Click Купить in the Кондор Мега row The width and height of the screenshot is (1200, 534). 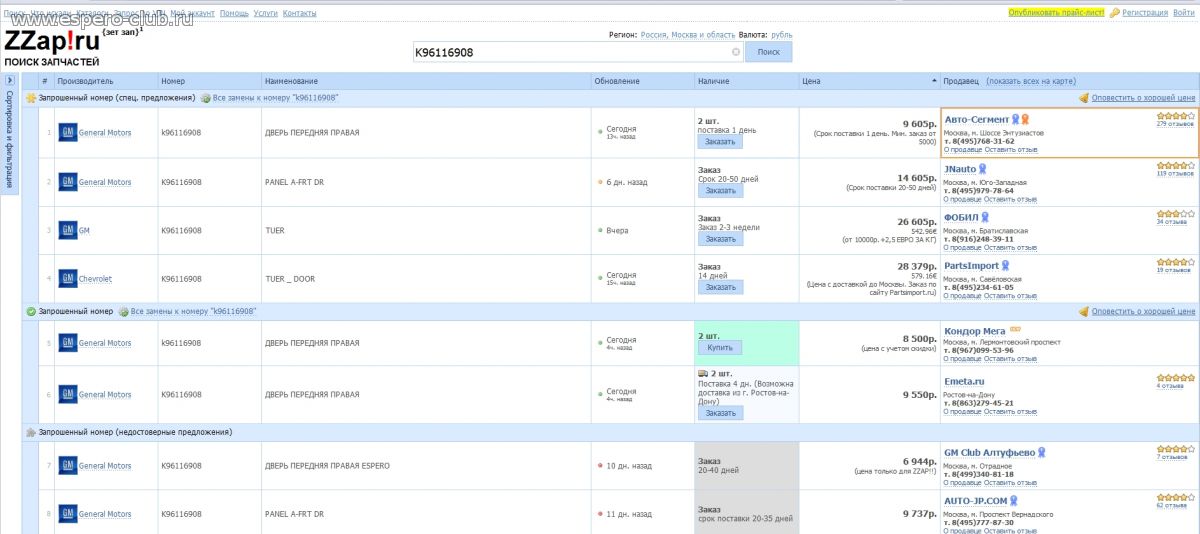[720, 348]
